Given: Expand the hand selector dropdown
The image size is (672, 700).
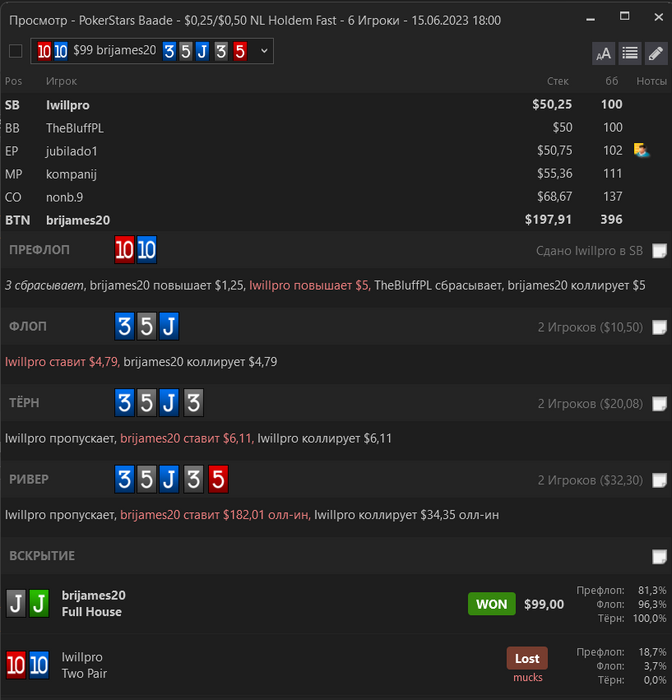Looking at the screenshot, I should 264,51.
